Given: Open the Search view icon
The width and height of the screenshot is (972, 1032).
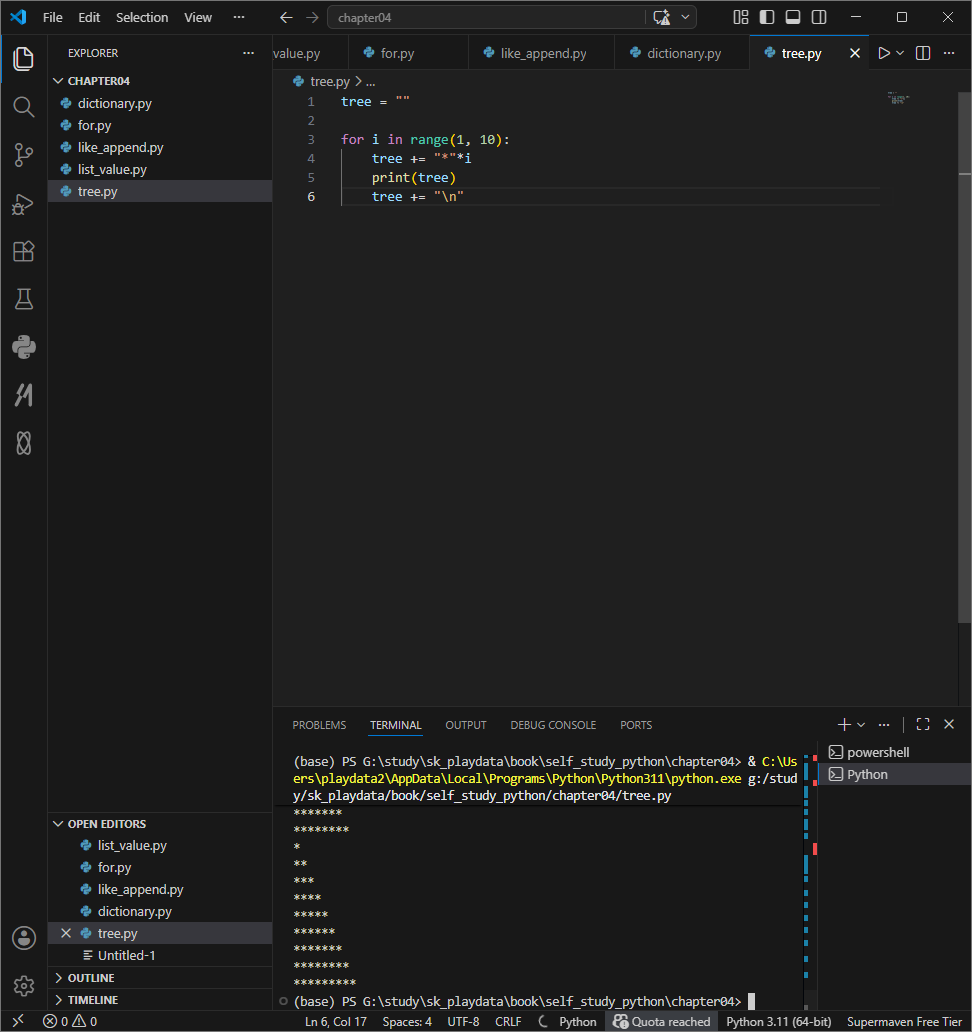Looking at the screenshot, I should pyautogui.click(x=24, y=107).
